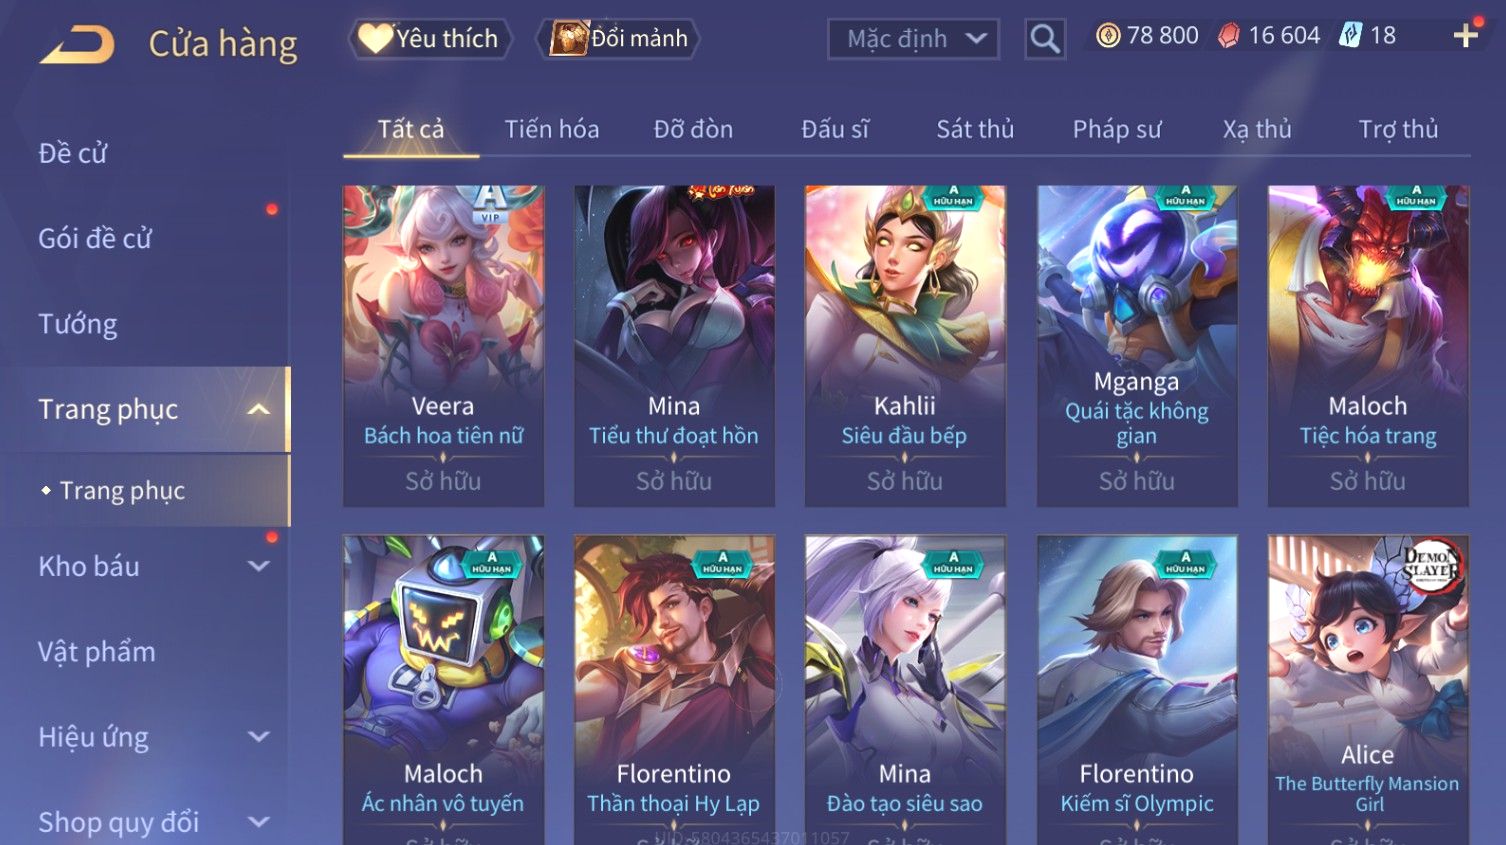Open Gói đề cử in the sidebar
1506x845 pixels.
pos(95,238)
